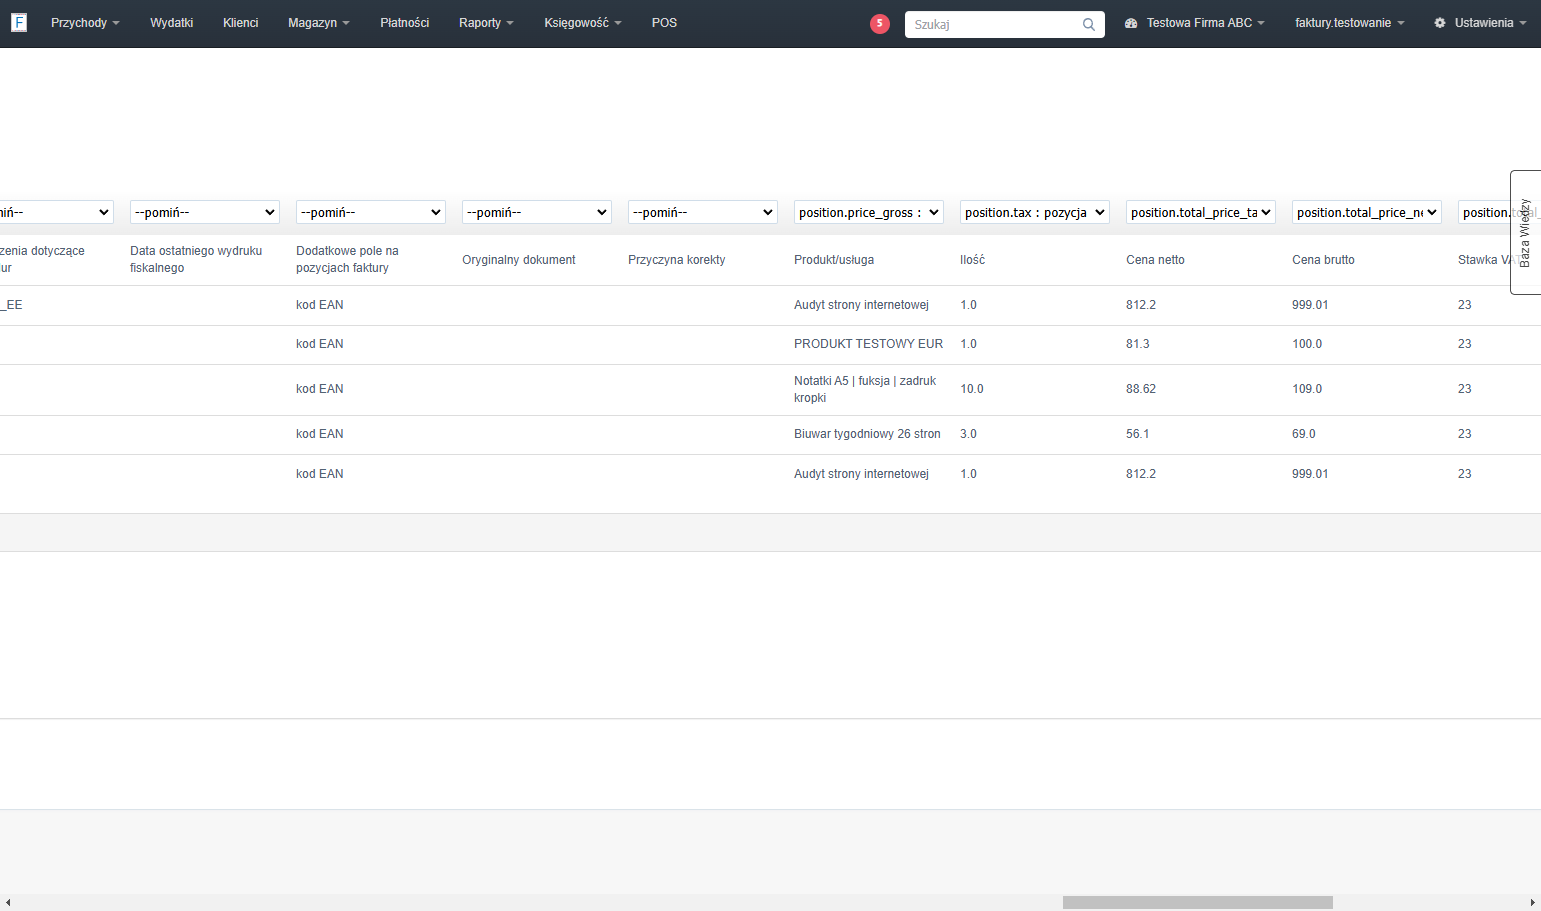Go to Płatności
This screenshot has width=1541, height=911.
pyautogui.click(x=404, y=23)
